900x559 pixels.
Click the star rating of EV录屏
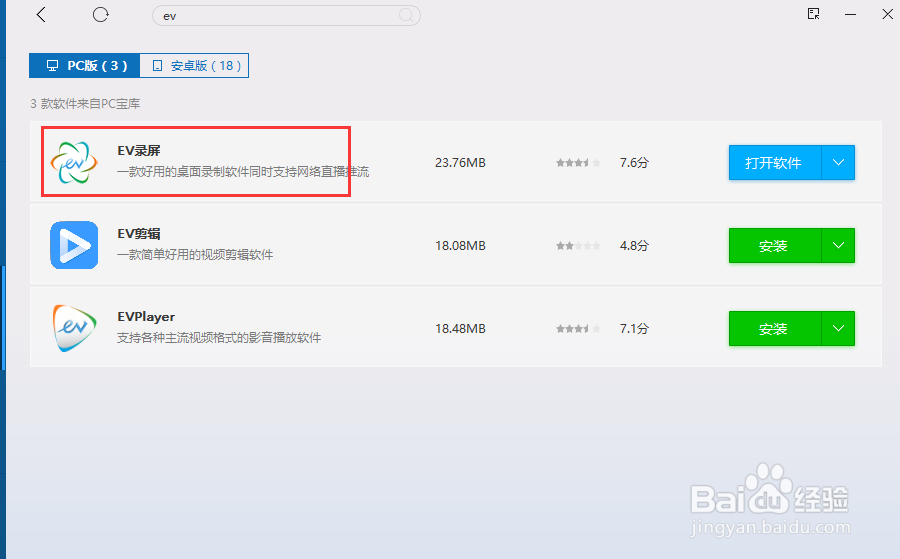tap(578, 163)
